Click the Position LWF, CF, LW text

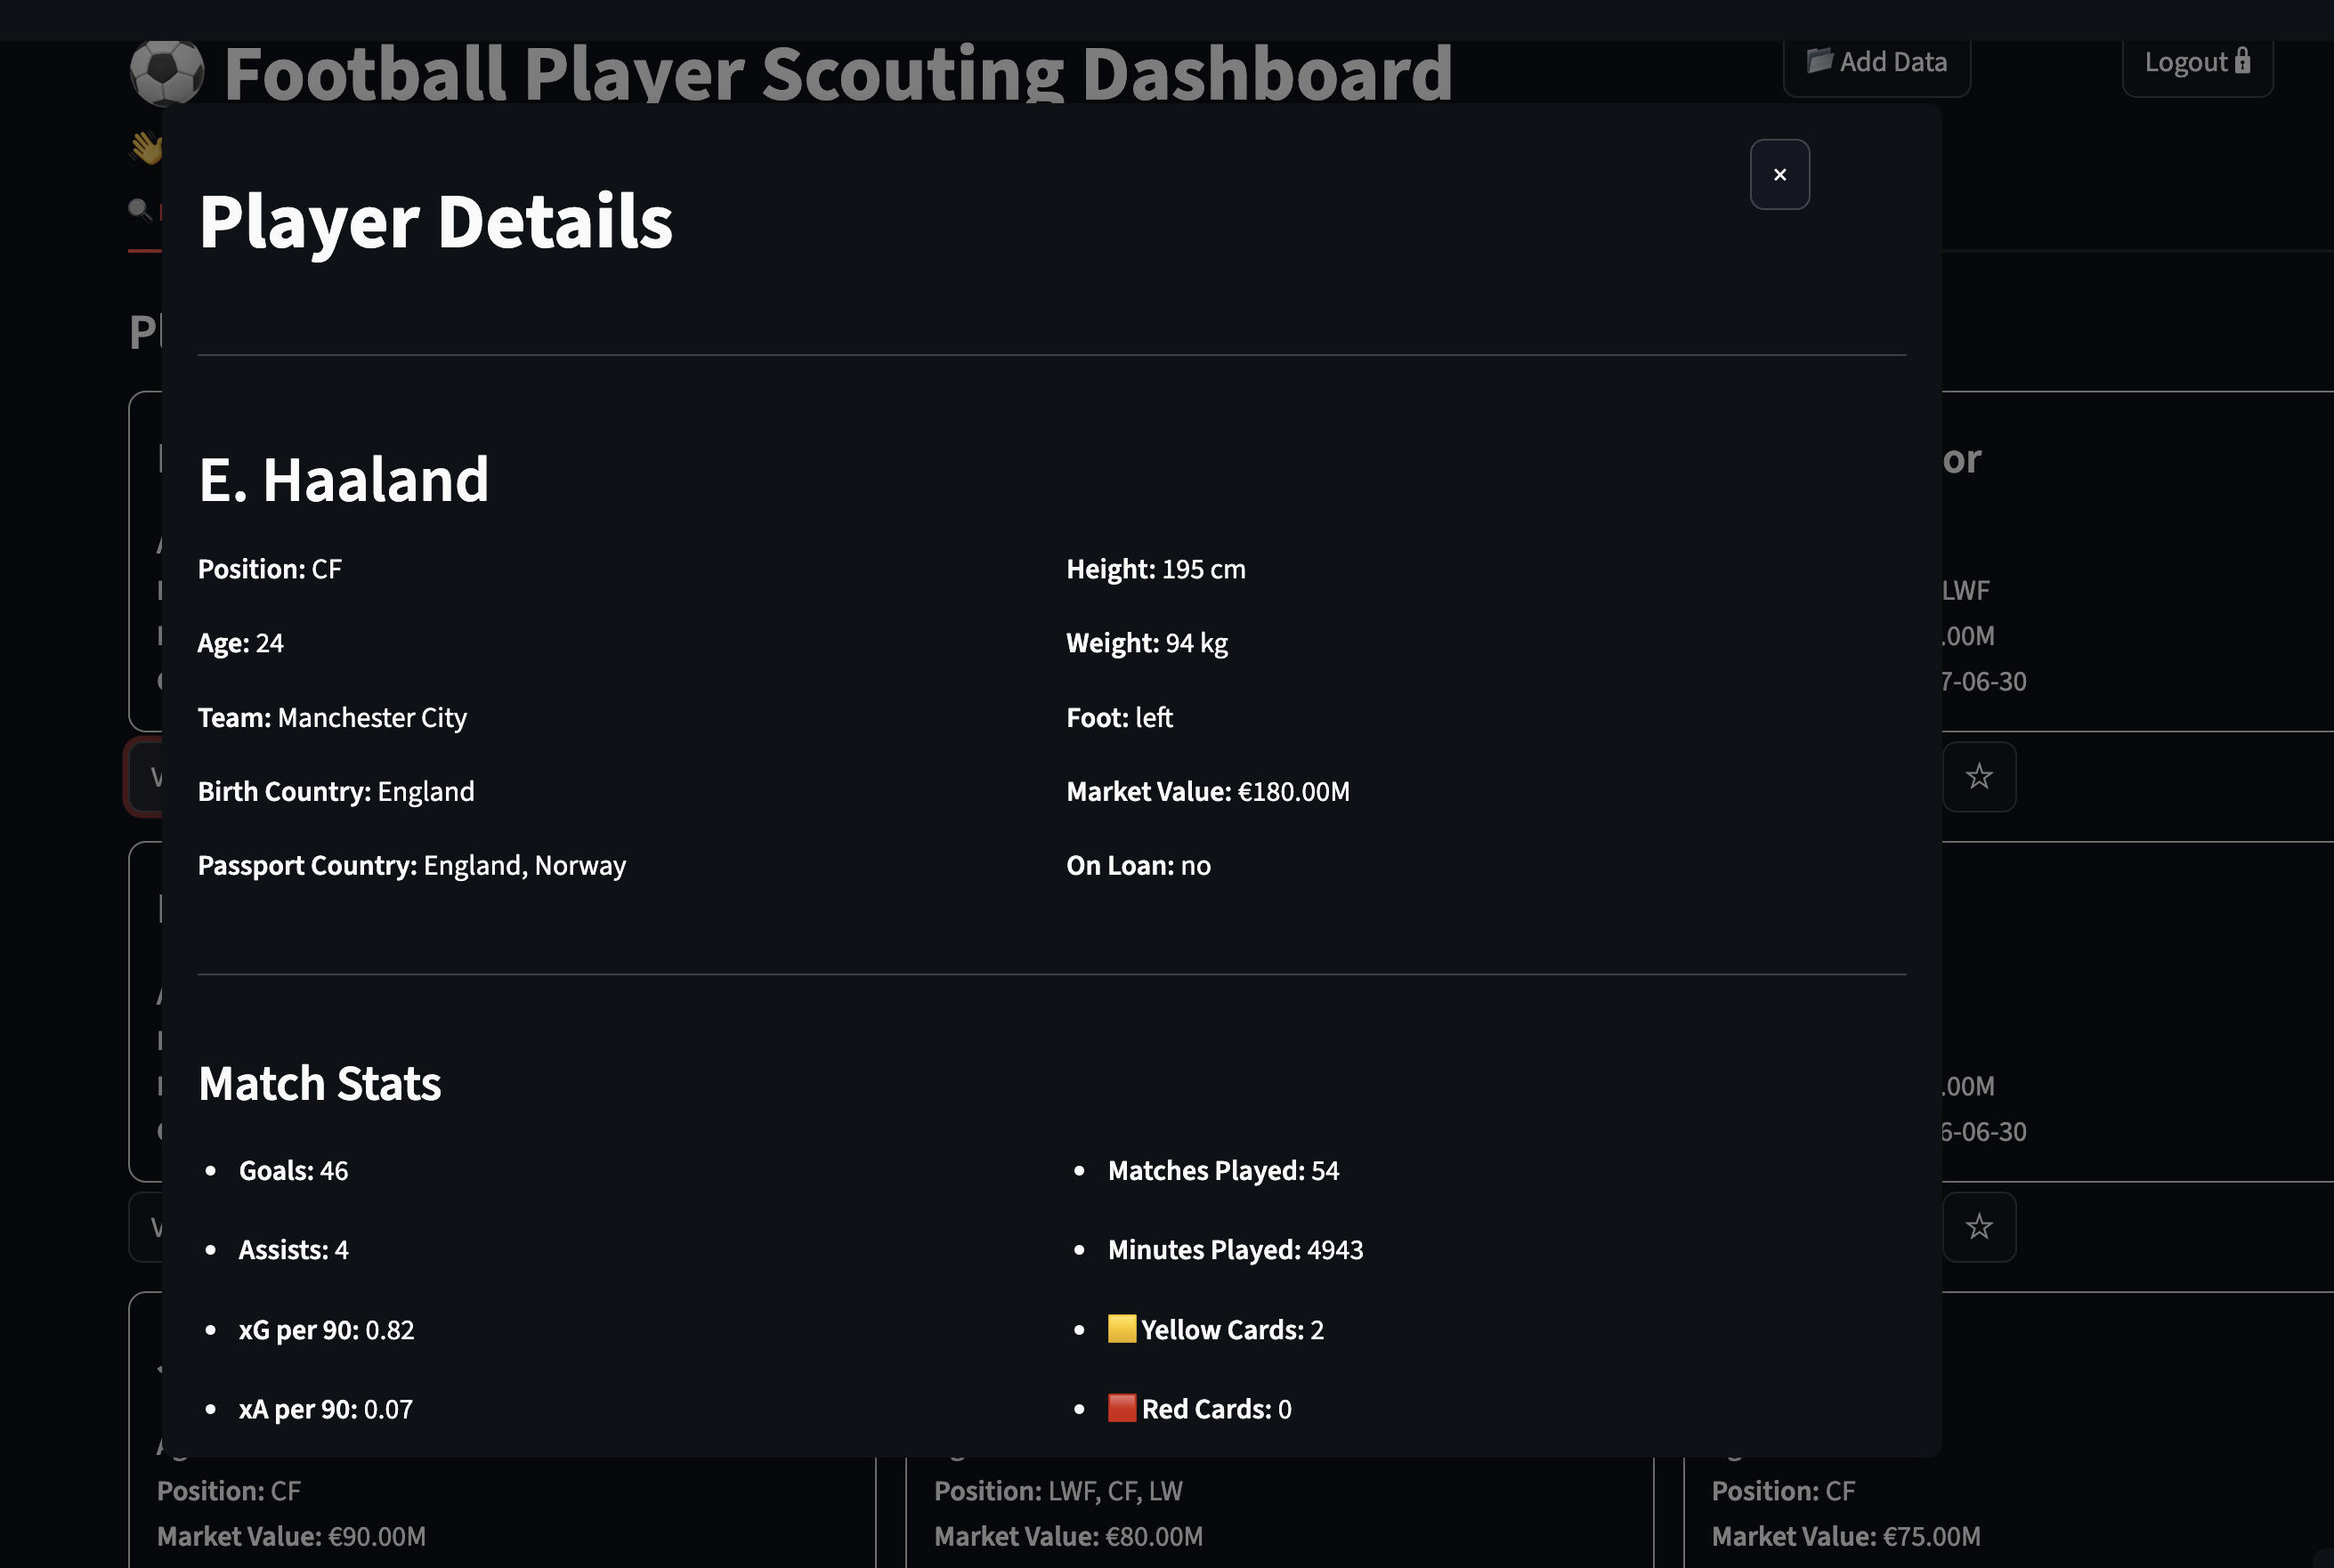coord(1058,1491)
